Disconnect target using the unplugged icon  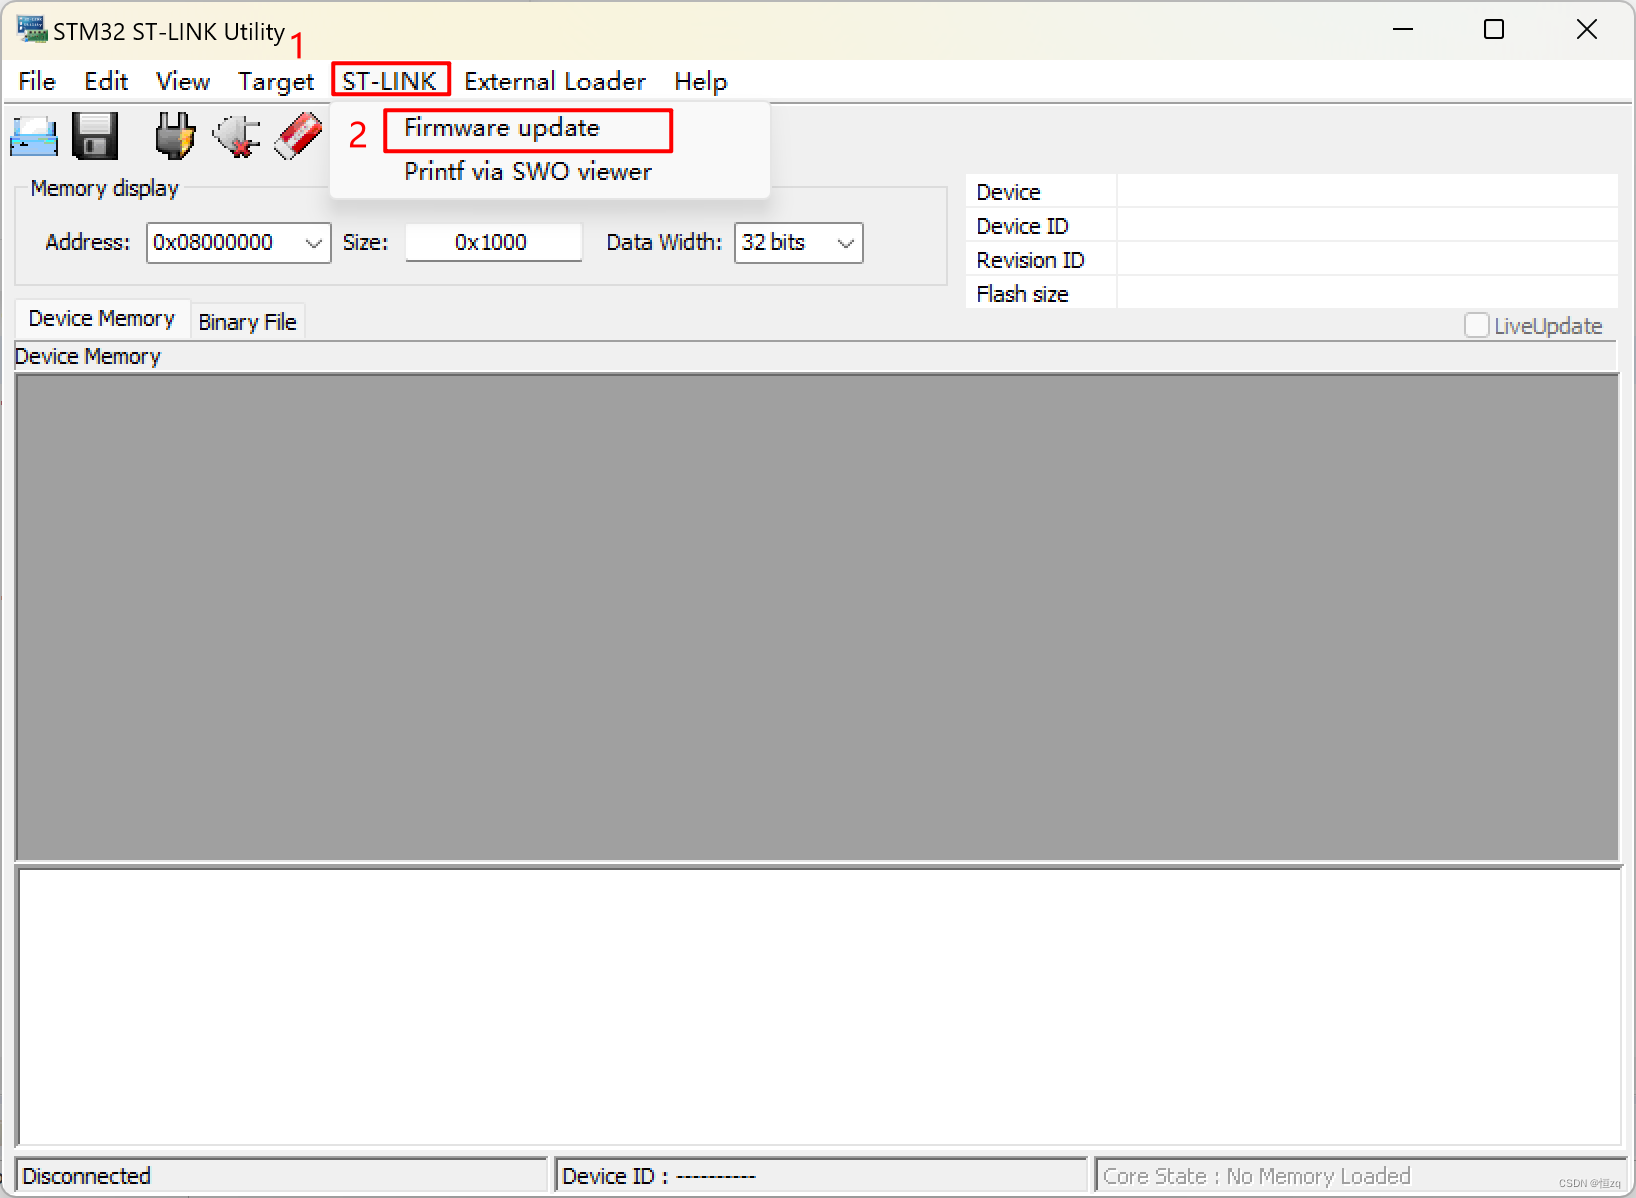(235, 136)
